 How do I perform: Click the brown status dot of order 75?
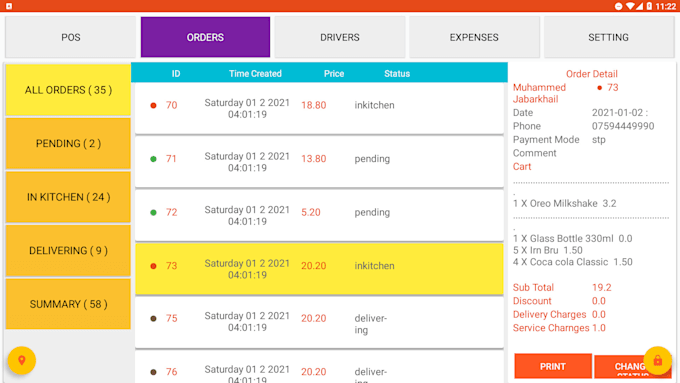pyautogui.click(x=153, y=318)
